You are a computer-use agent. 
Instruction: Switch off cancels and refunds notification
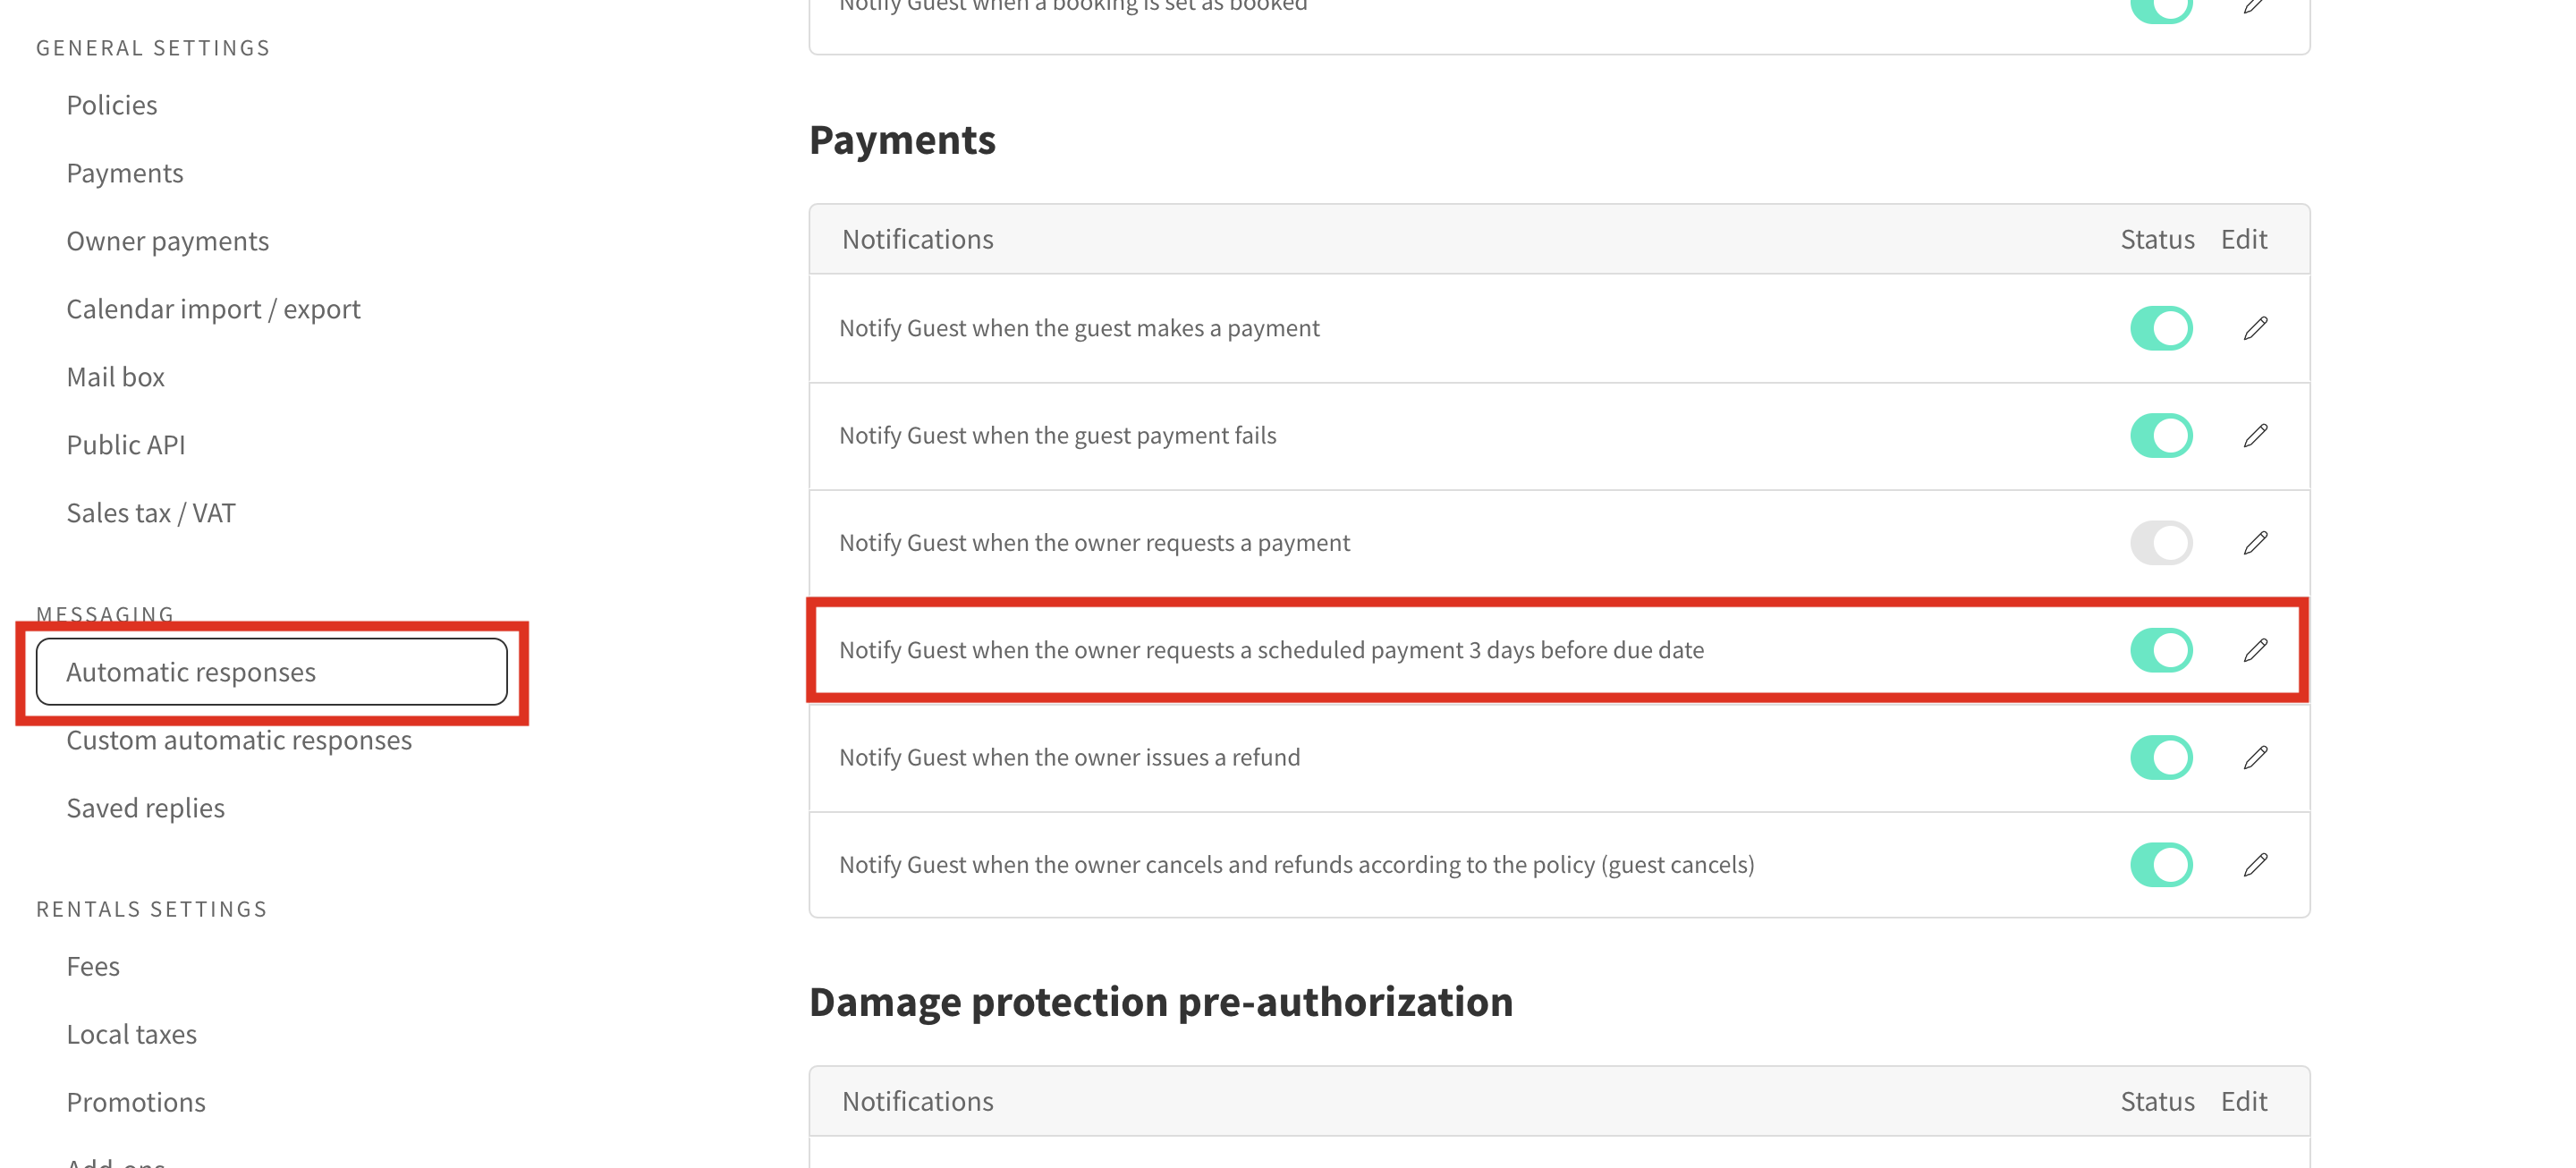point(2161,864)
